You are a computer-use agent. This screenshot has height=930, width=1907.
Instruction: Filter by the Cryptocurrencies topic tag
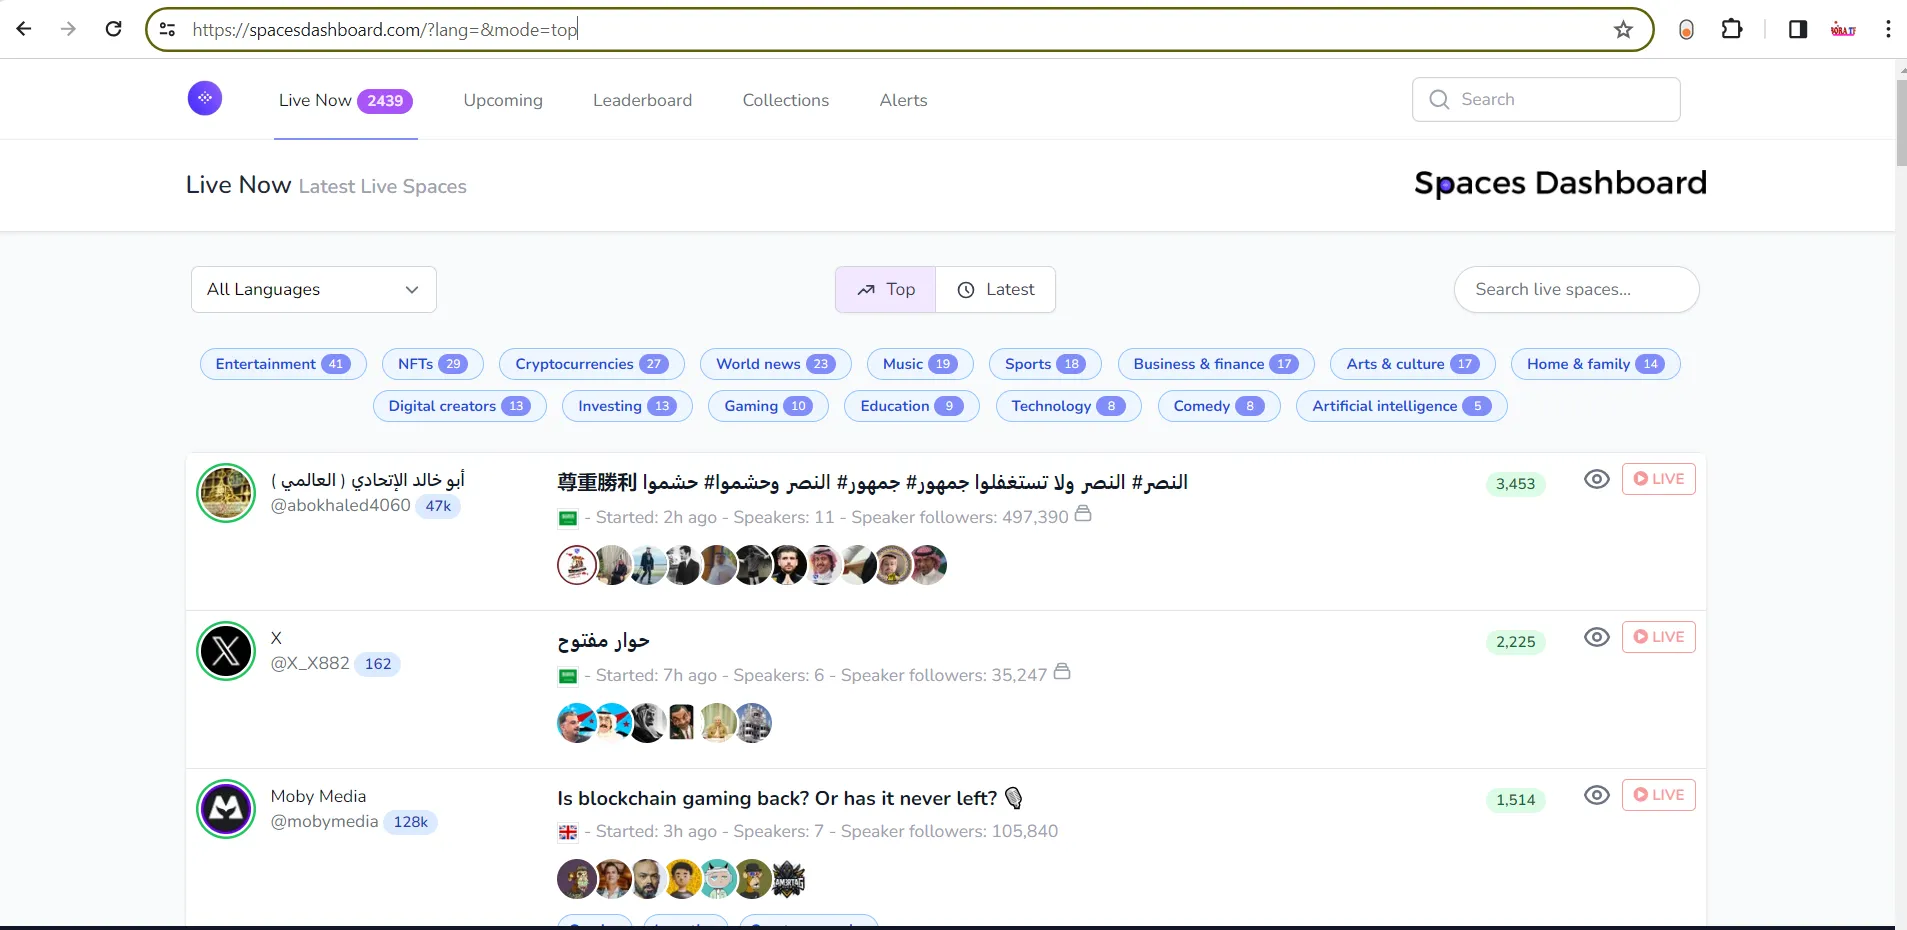pos(591,364)
